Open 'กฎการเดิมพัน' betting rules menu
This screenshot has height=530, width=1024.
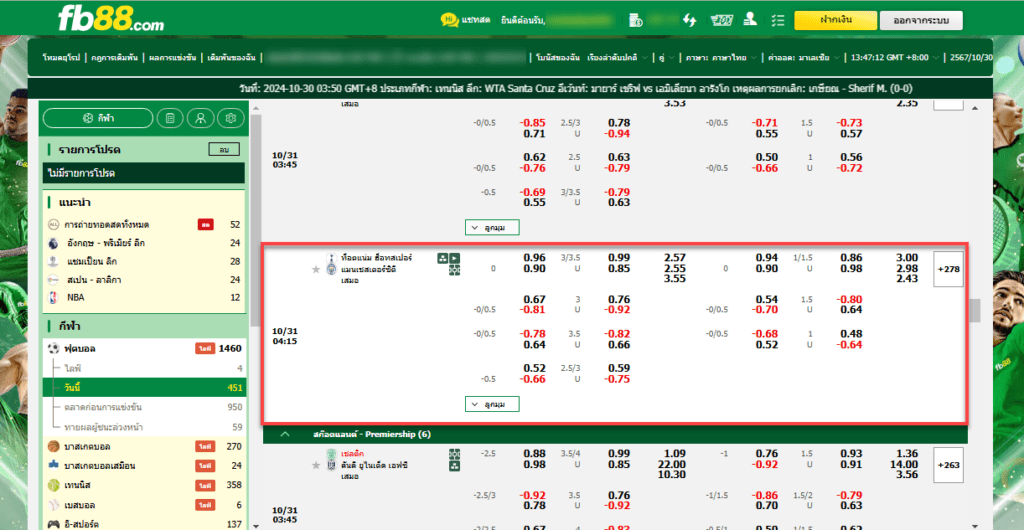click(x=114, y=57)
